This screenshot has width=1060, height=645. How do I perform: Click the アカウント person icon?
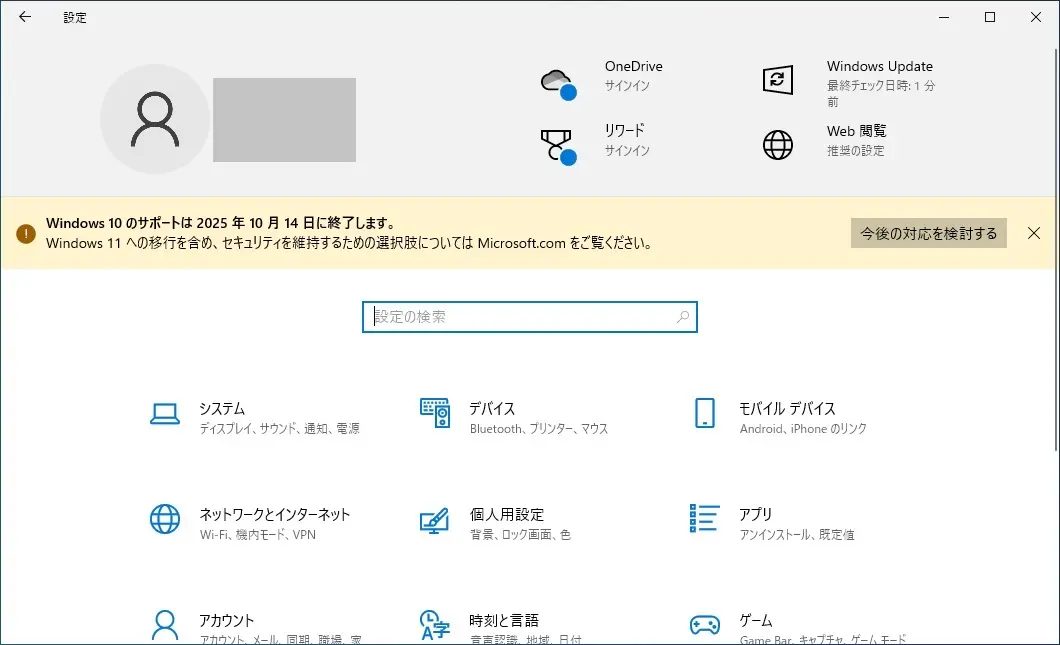(x=165, y=625)
